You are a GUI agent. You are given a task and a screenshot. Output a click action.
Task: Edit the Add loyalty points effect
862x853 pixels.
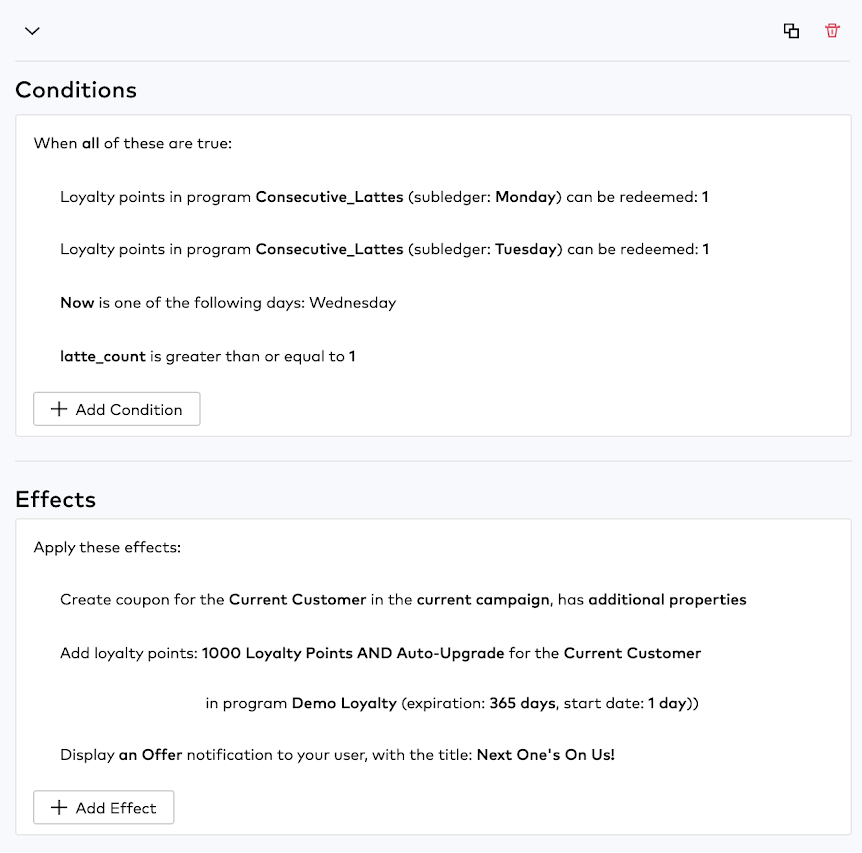click(379, 653)
